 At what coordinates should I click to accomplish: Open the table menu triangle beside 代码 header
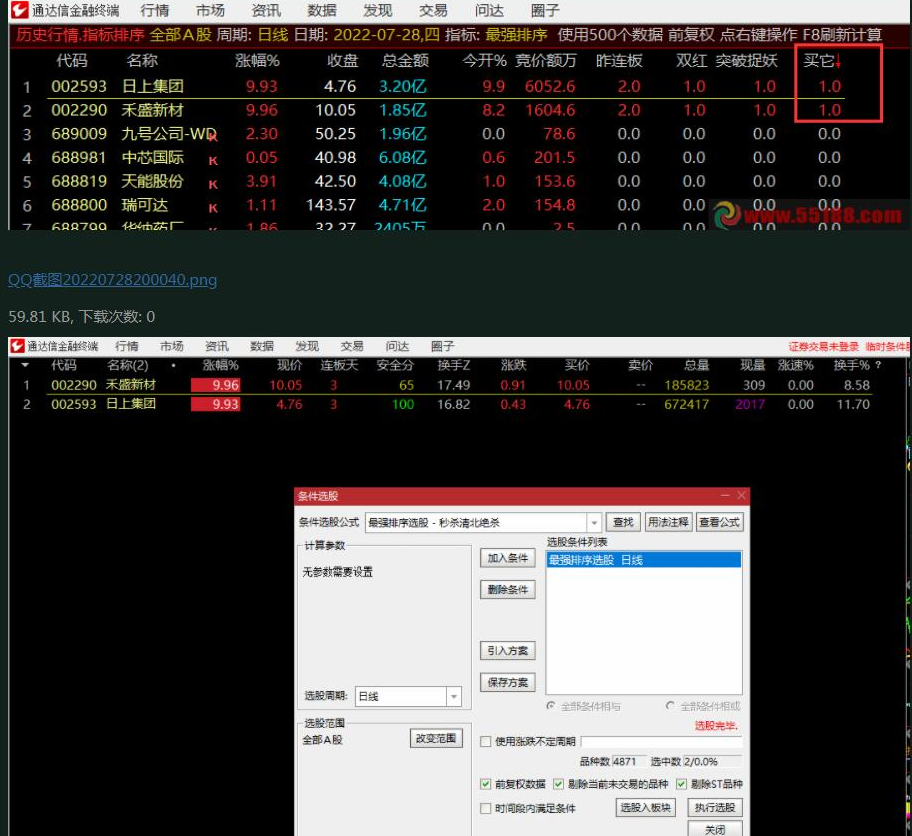tap(25, 365)
